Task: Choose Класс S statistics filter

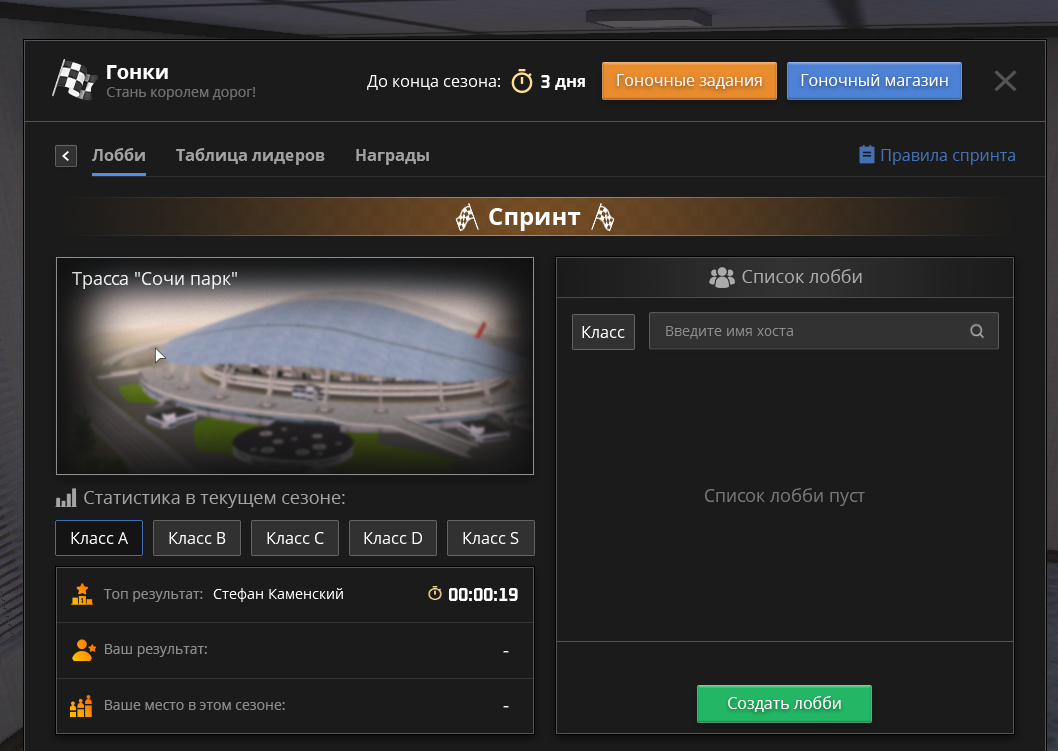Action: tap(490, 538)
